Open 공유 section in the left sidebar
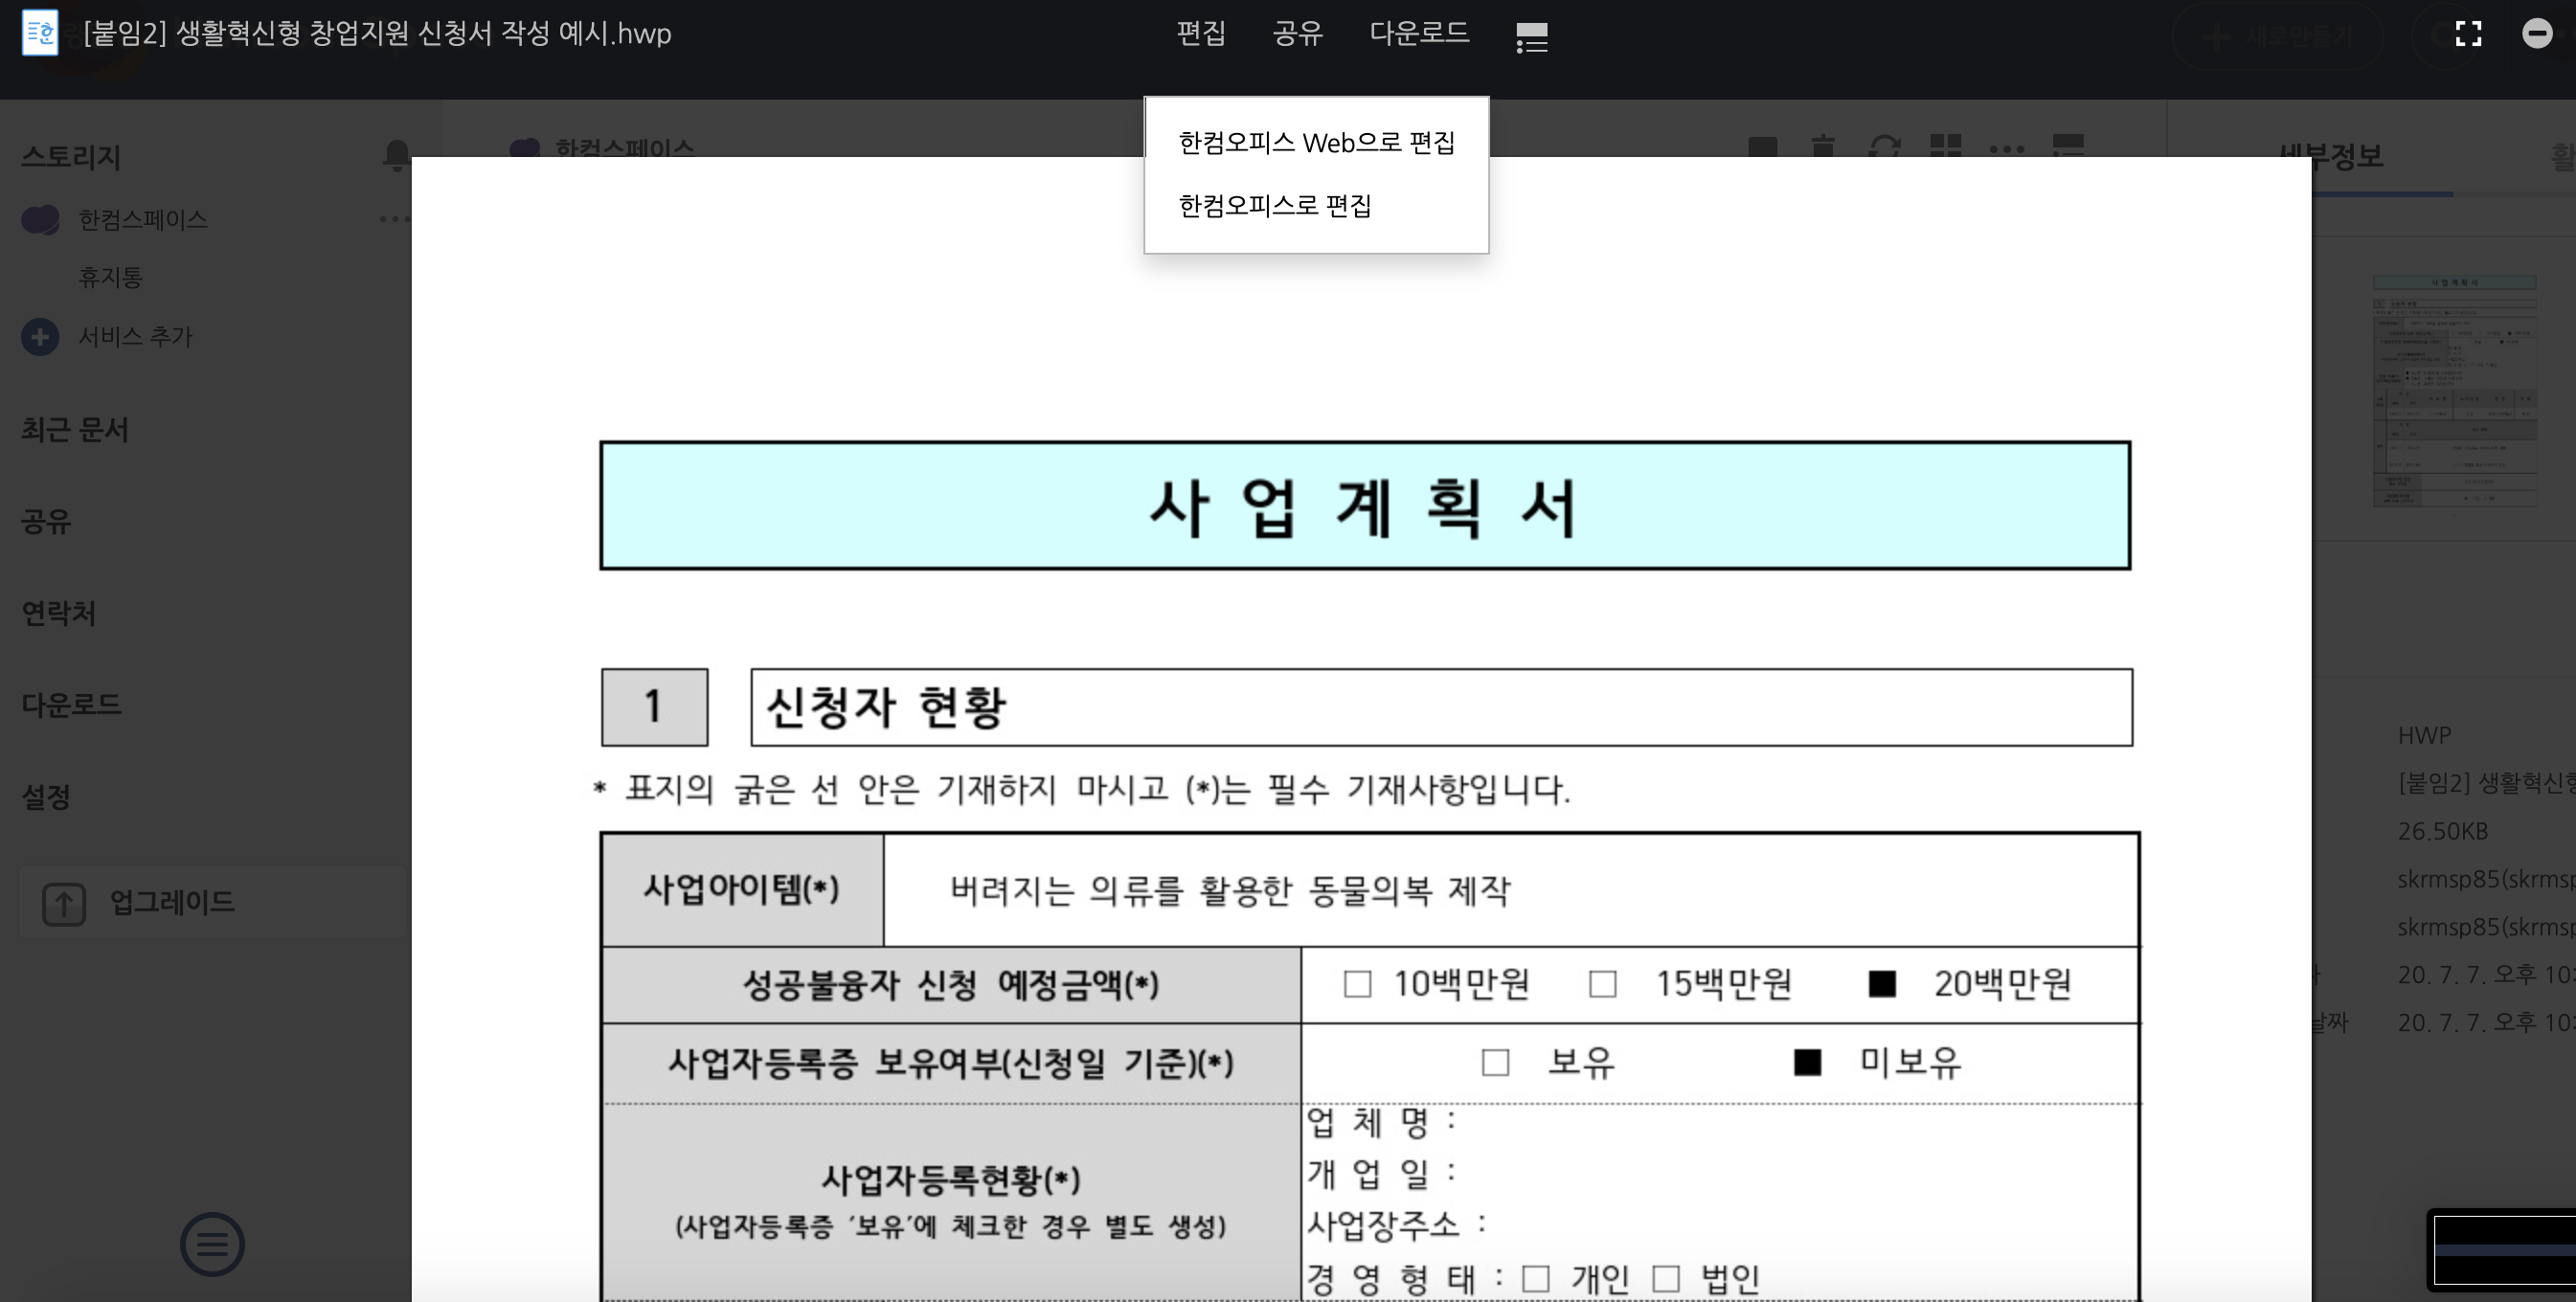 pos(46,521)
